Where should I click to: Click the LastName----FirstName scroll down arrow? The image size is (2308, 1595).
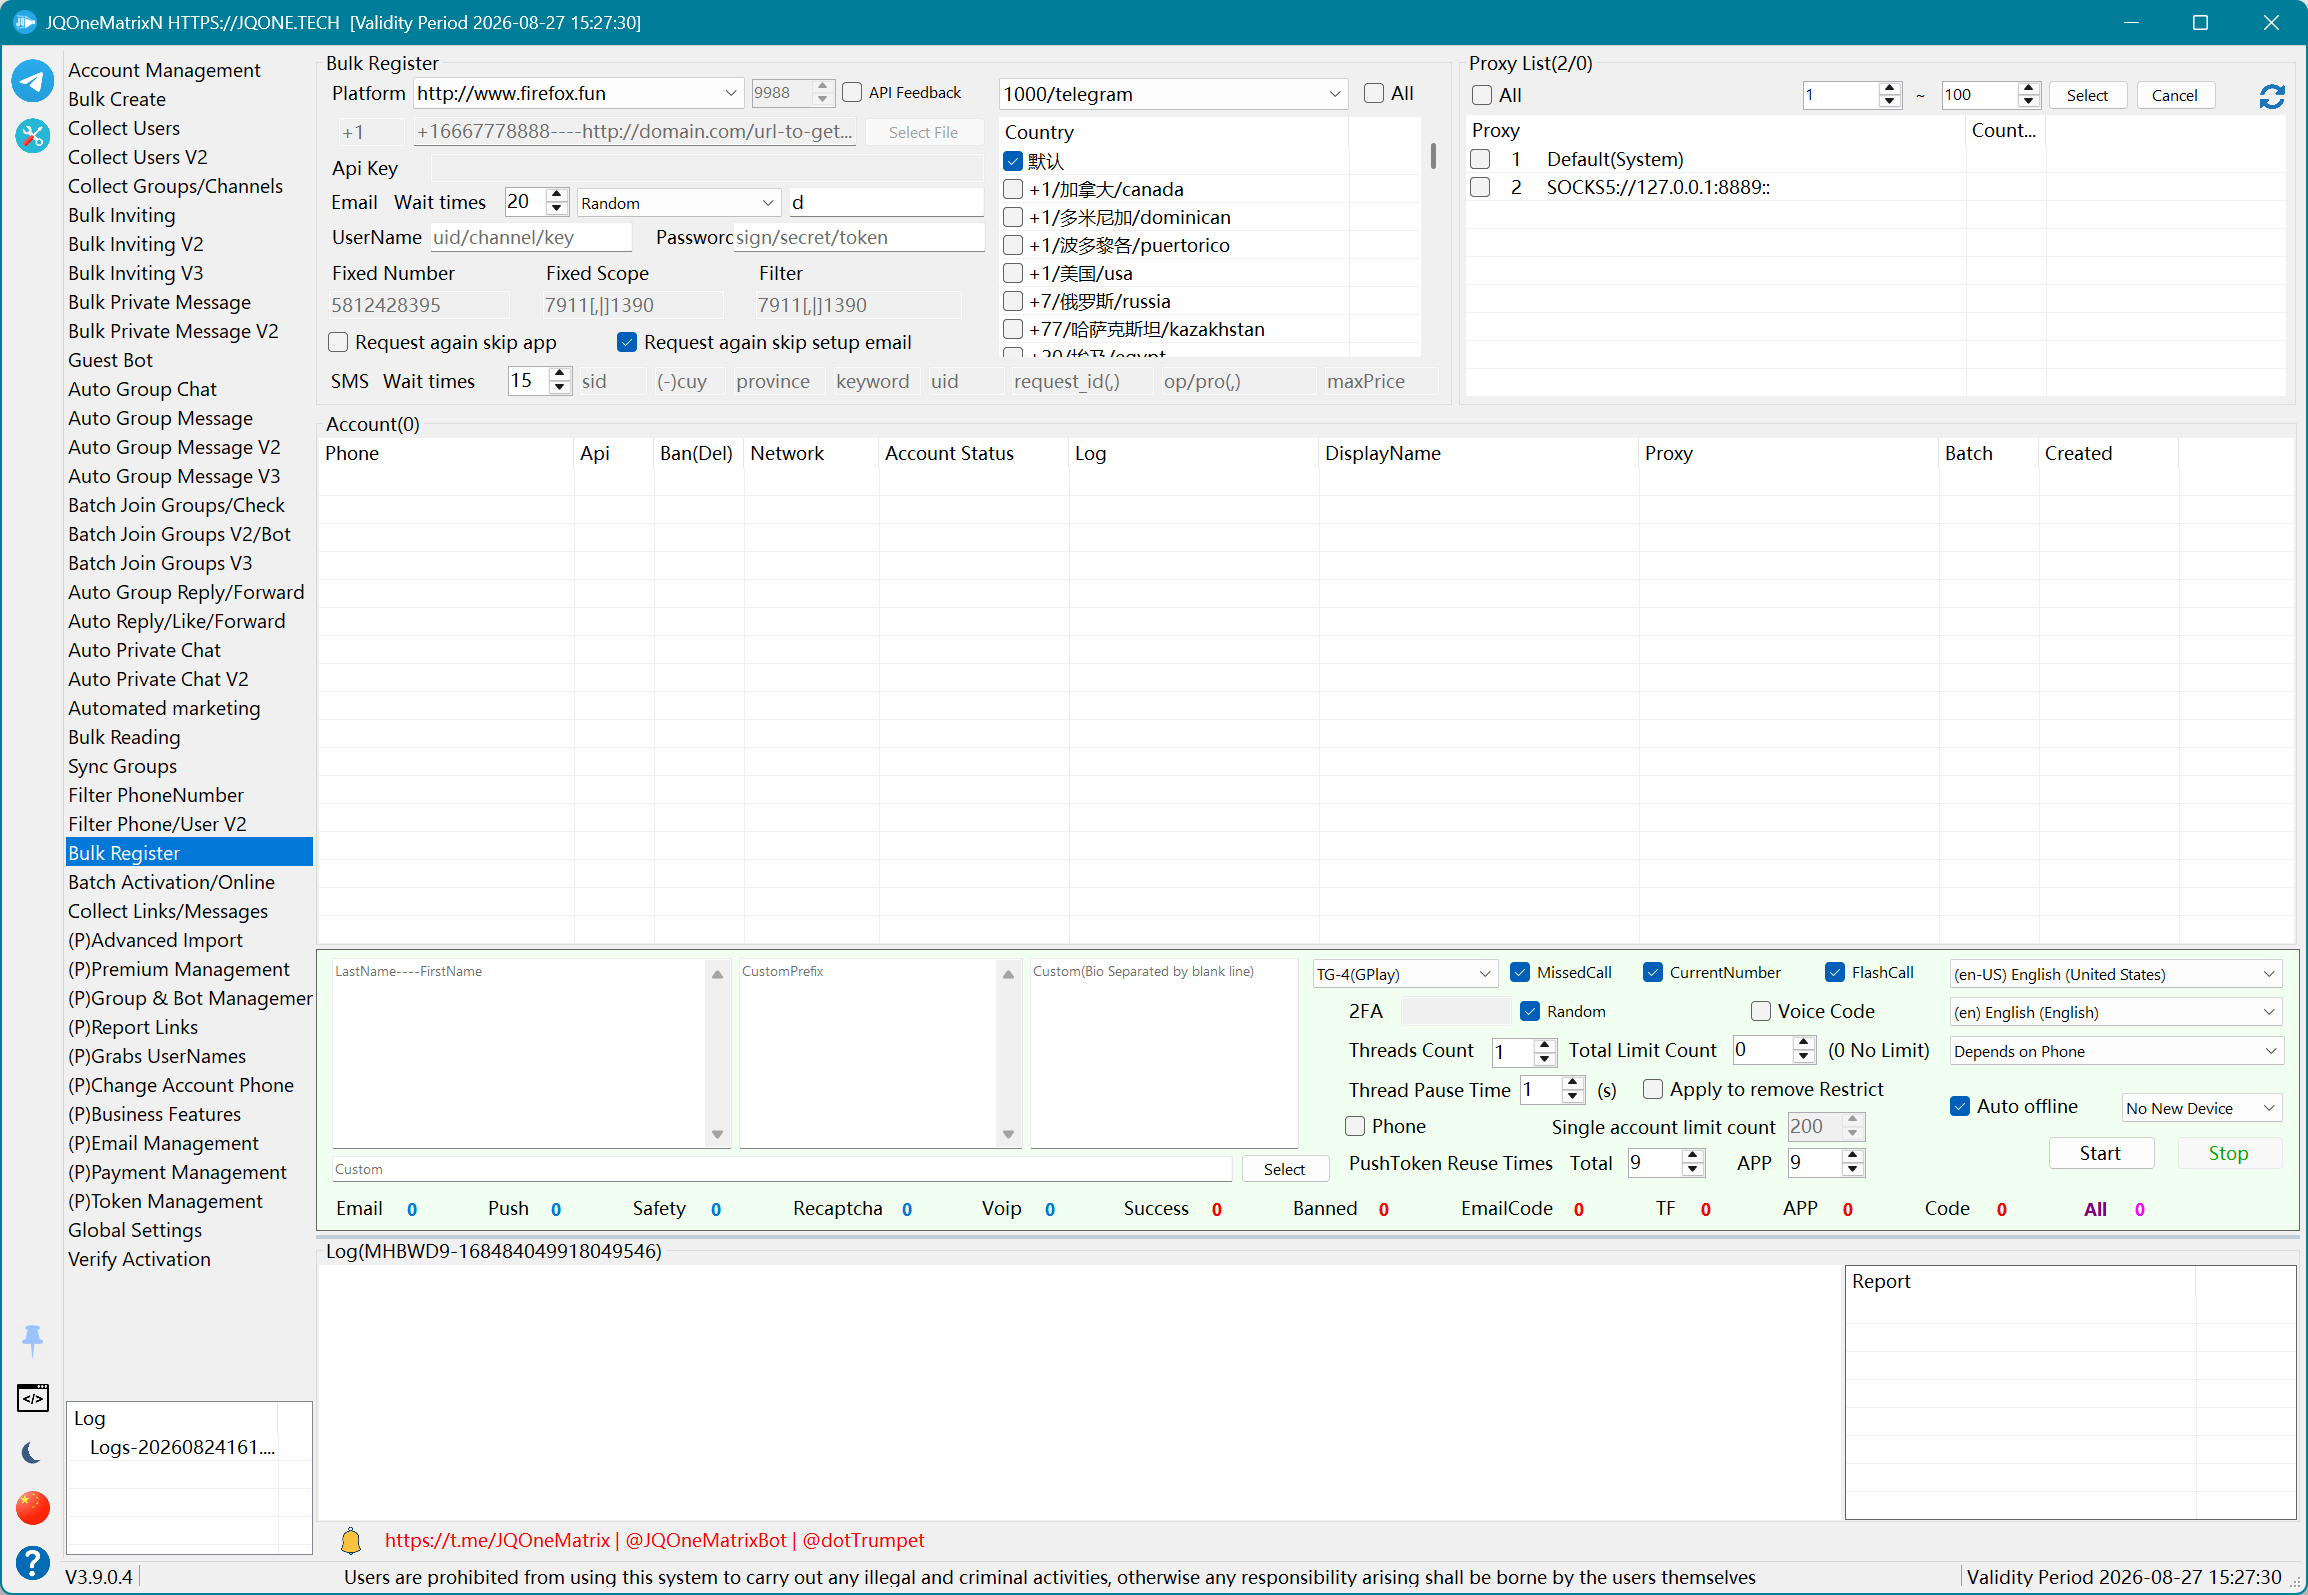pyautogui.click(x=717, y=1134)
